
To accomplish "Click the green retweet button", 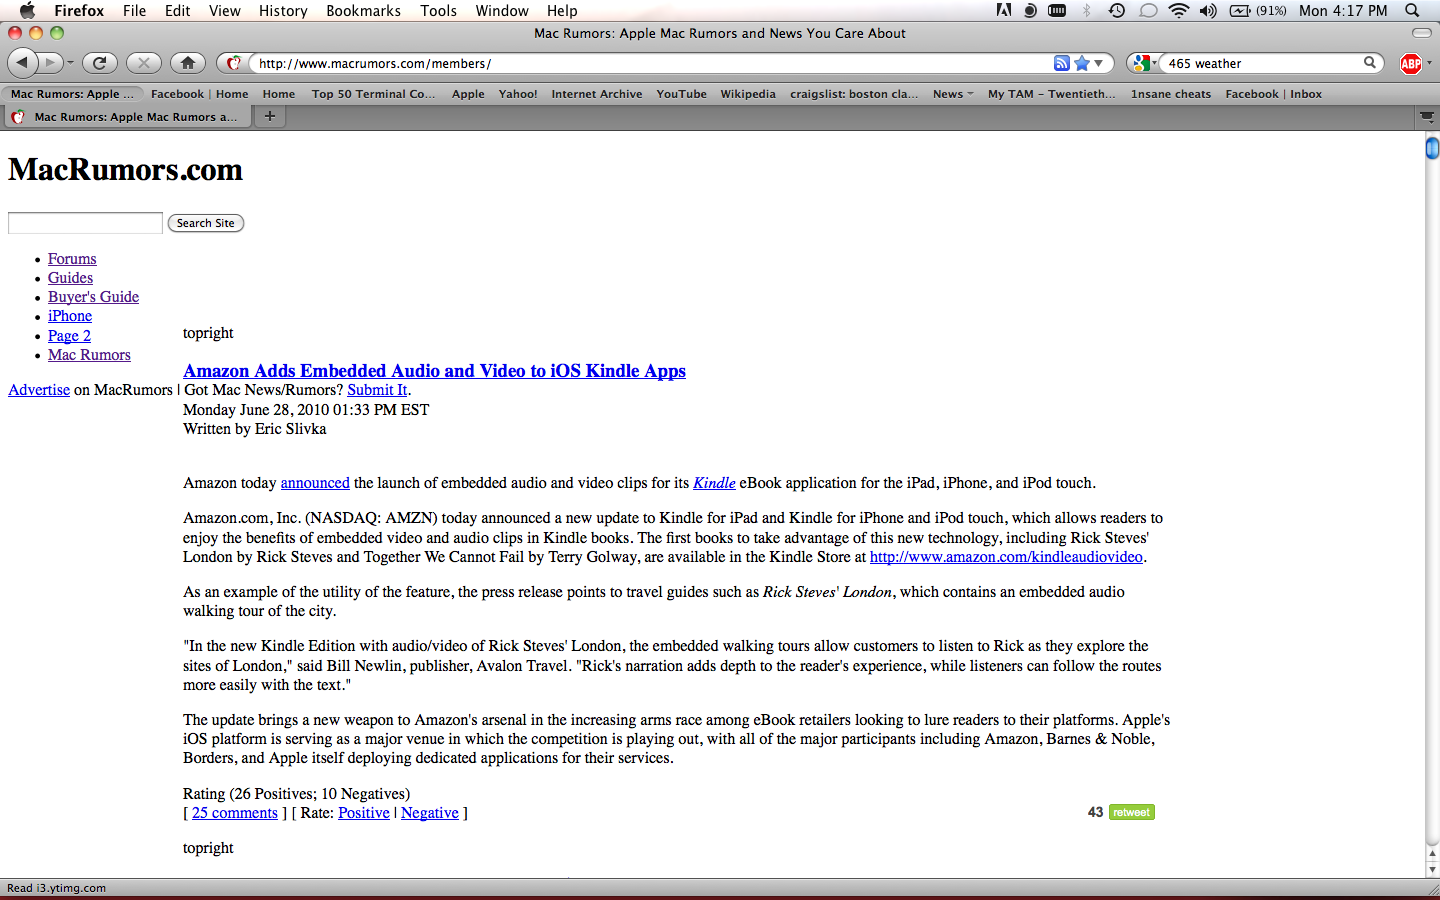I will tap(1131, 812).
